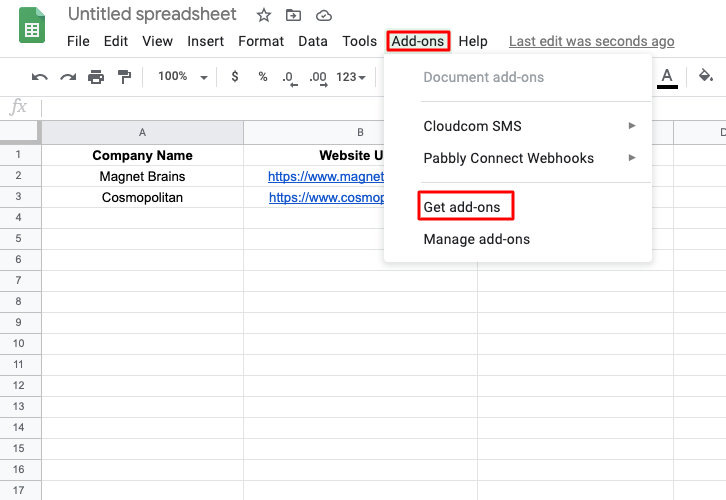Select row 13 header
The height and width of the screenshot is (500, 726).
(x=19, y=406)
